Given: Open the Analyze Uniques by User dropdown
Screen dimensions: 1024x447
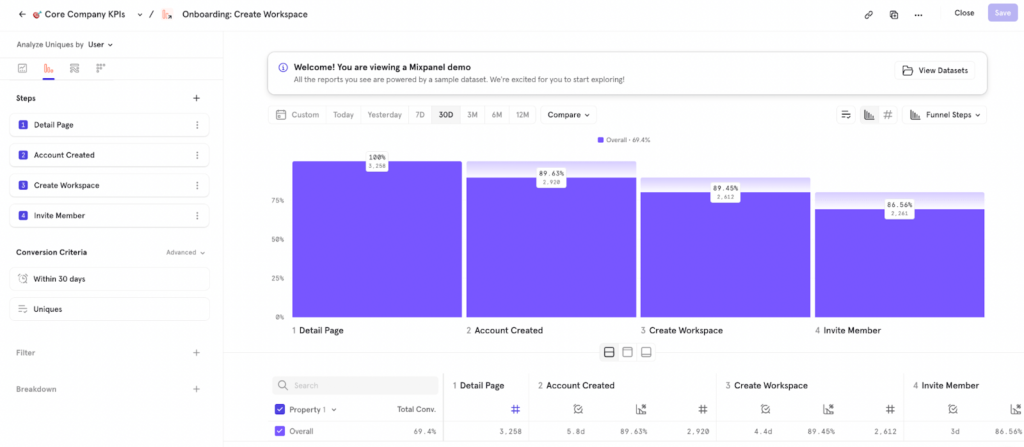Looking at the screenshot, I should click(101, 45).
